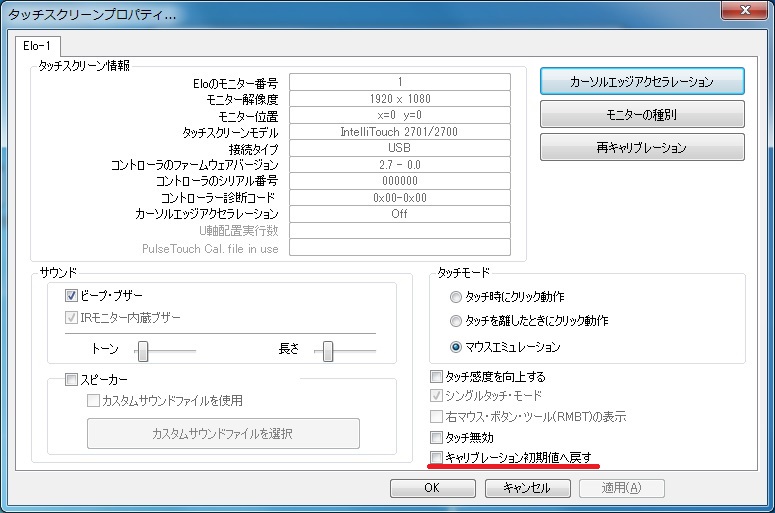Select タッチ時にクリック動作 radio option
This screenshot has height=513, width=775.
[x=456, y=297]
